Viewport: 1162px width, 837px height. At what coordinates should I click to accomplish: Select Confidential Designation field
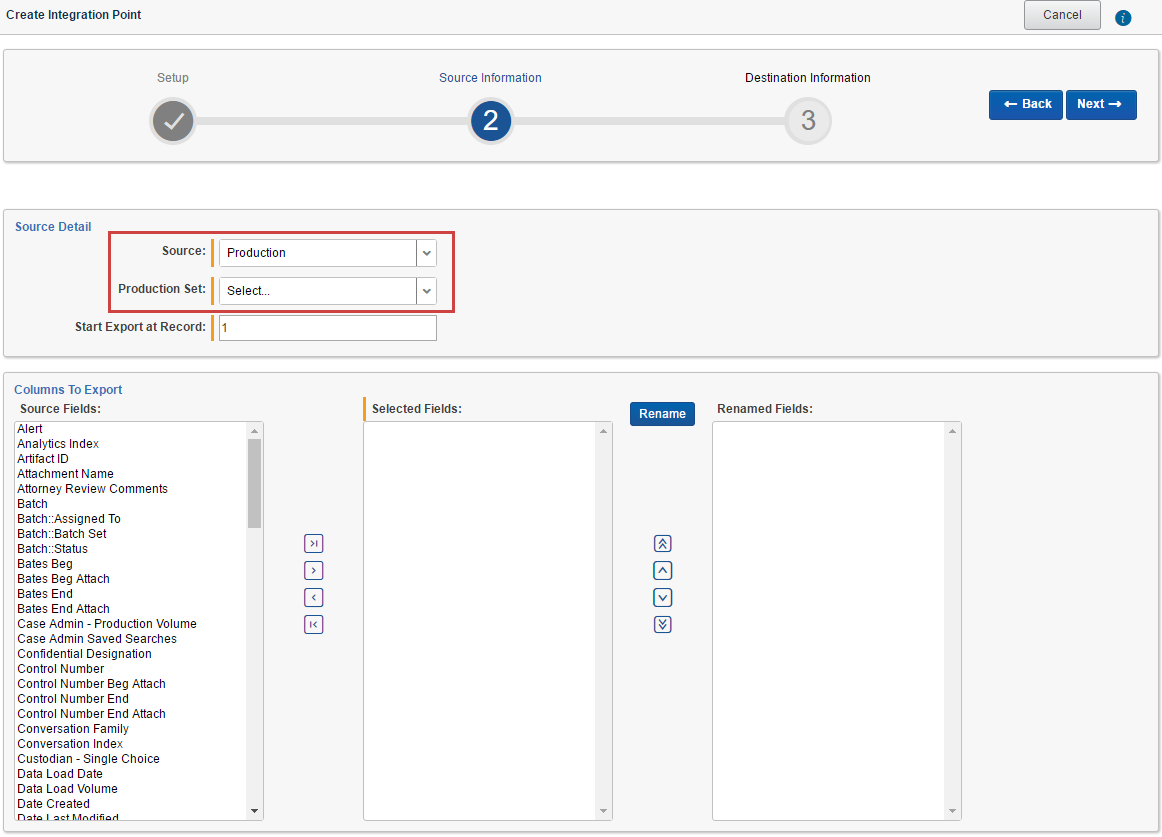pos(84,654)
